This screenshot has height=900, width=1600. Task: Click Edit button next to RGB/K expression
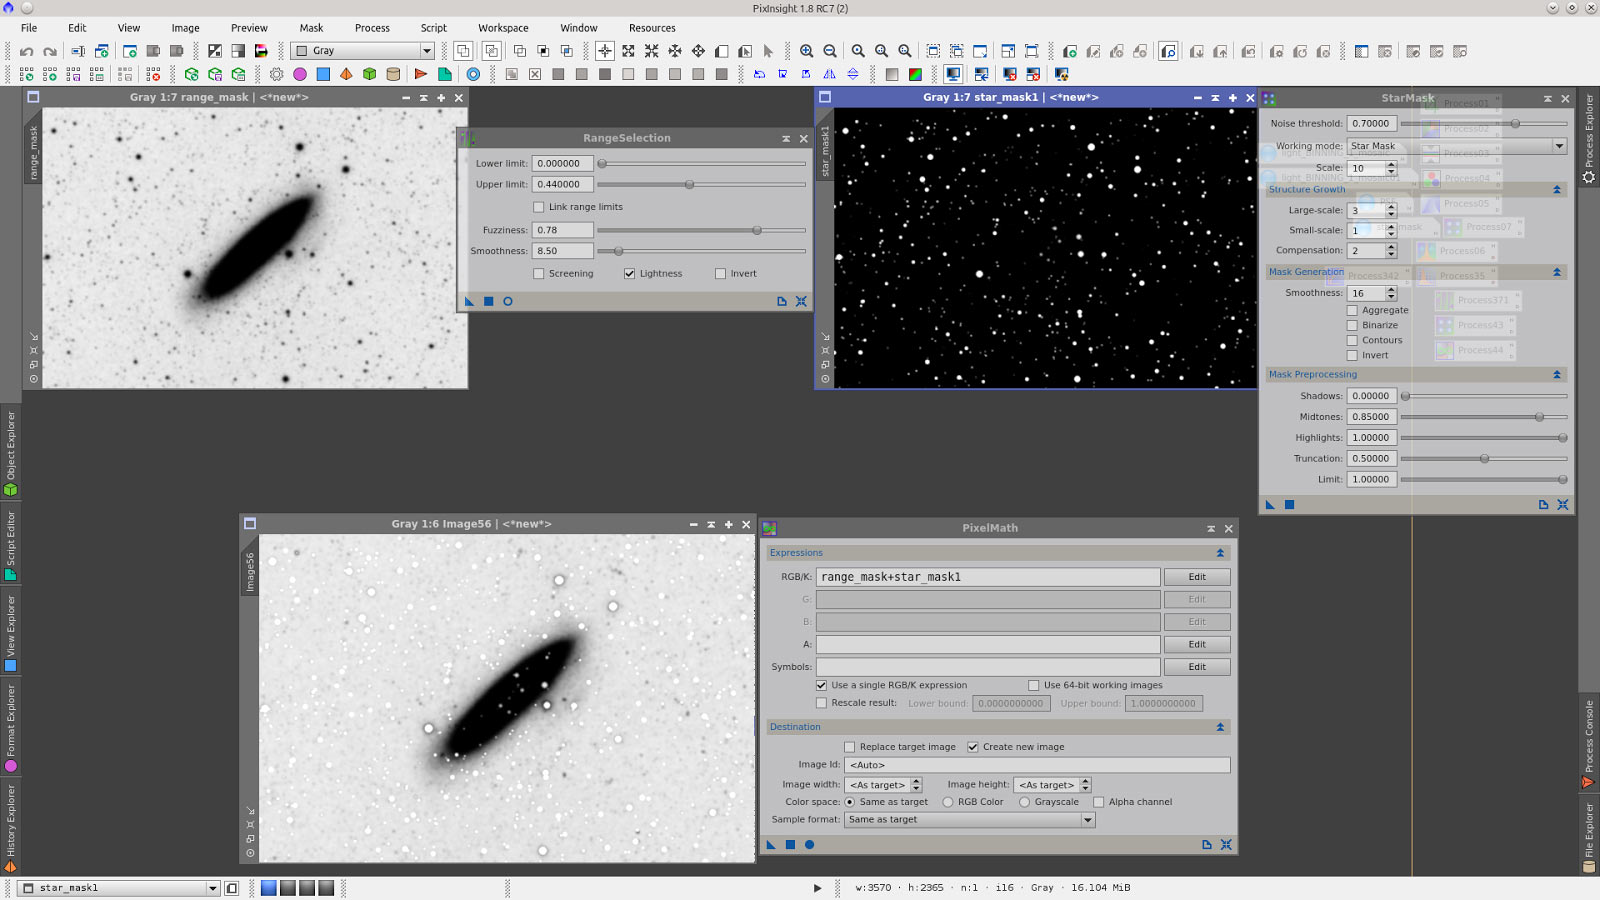tap(1196, 577)
